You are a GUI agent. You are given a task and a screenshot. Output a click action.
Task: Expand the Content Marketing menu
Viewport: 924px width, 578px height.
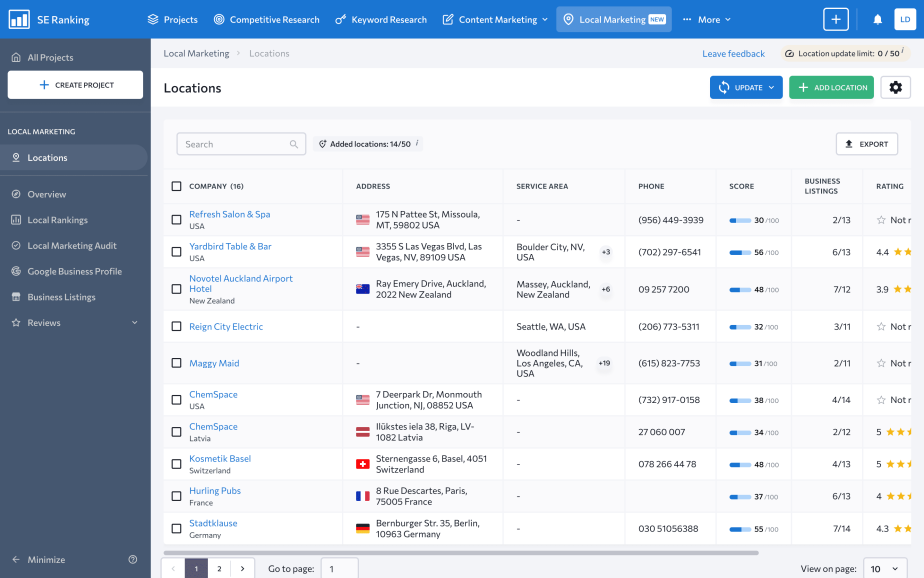(x=496, y=19)
